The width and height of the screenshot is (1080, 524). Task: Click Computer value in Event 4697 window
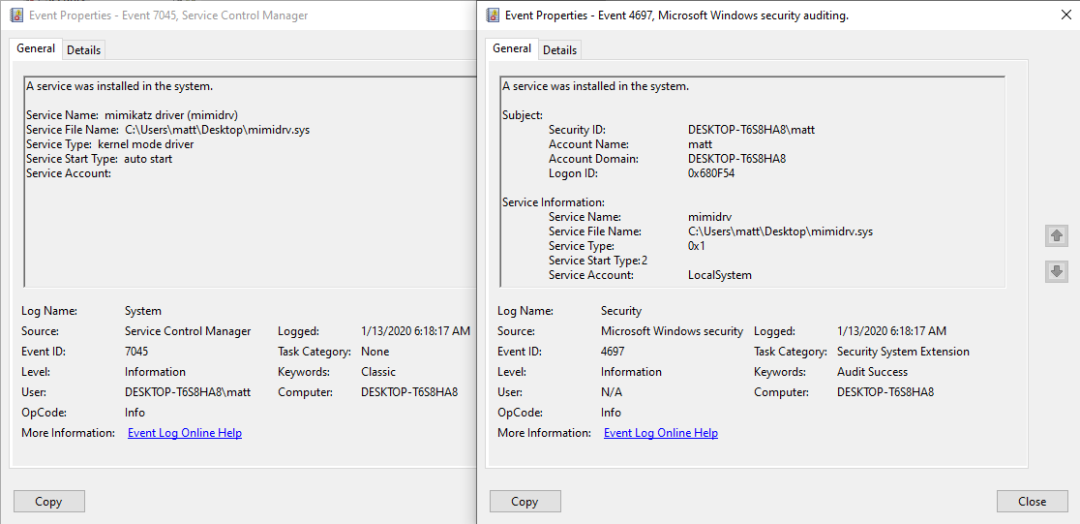pyautogui.click(x=885, y=392)
